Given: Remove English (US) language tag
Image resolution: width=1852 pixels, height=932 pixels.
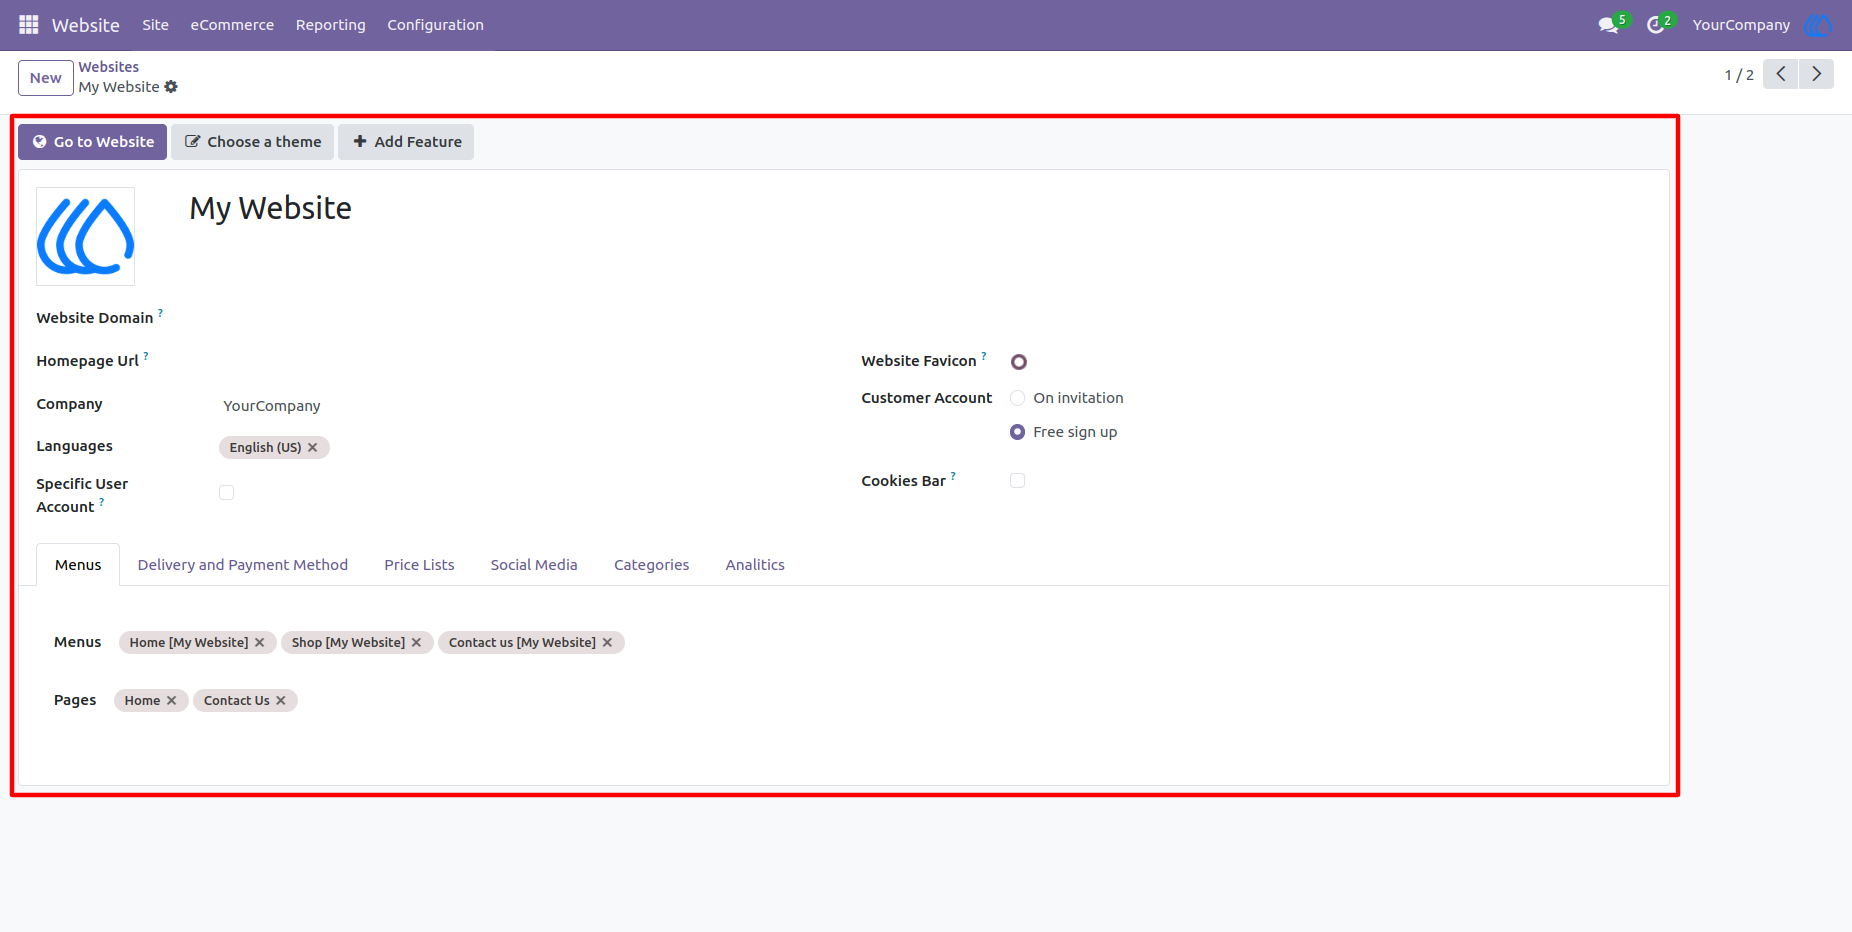Looking at the screenshot, I should coord(313,447).
